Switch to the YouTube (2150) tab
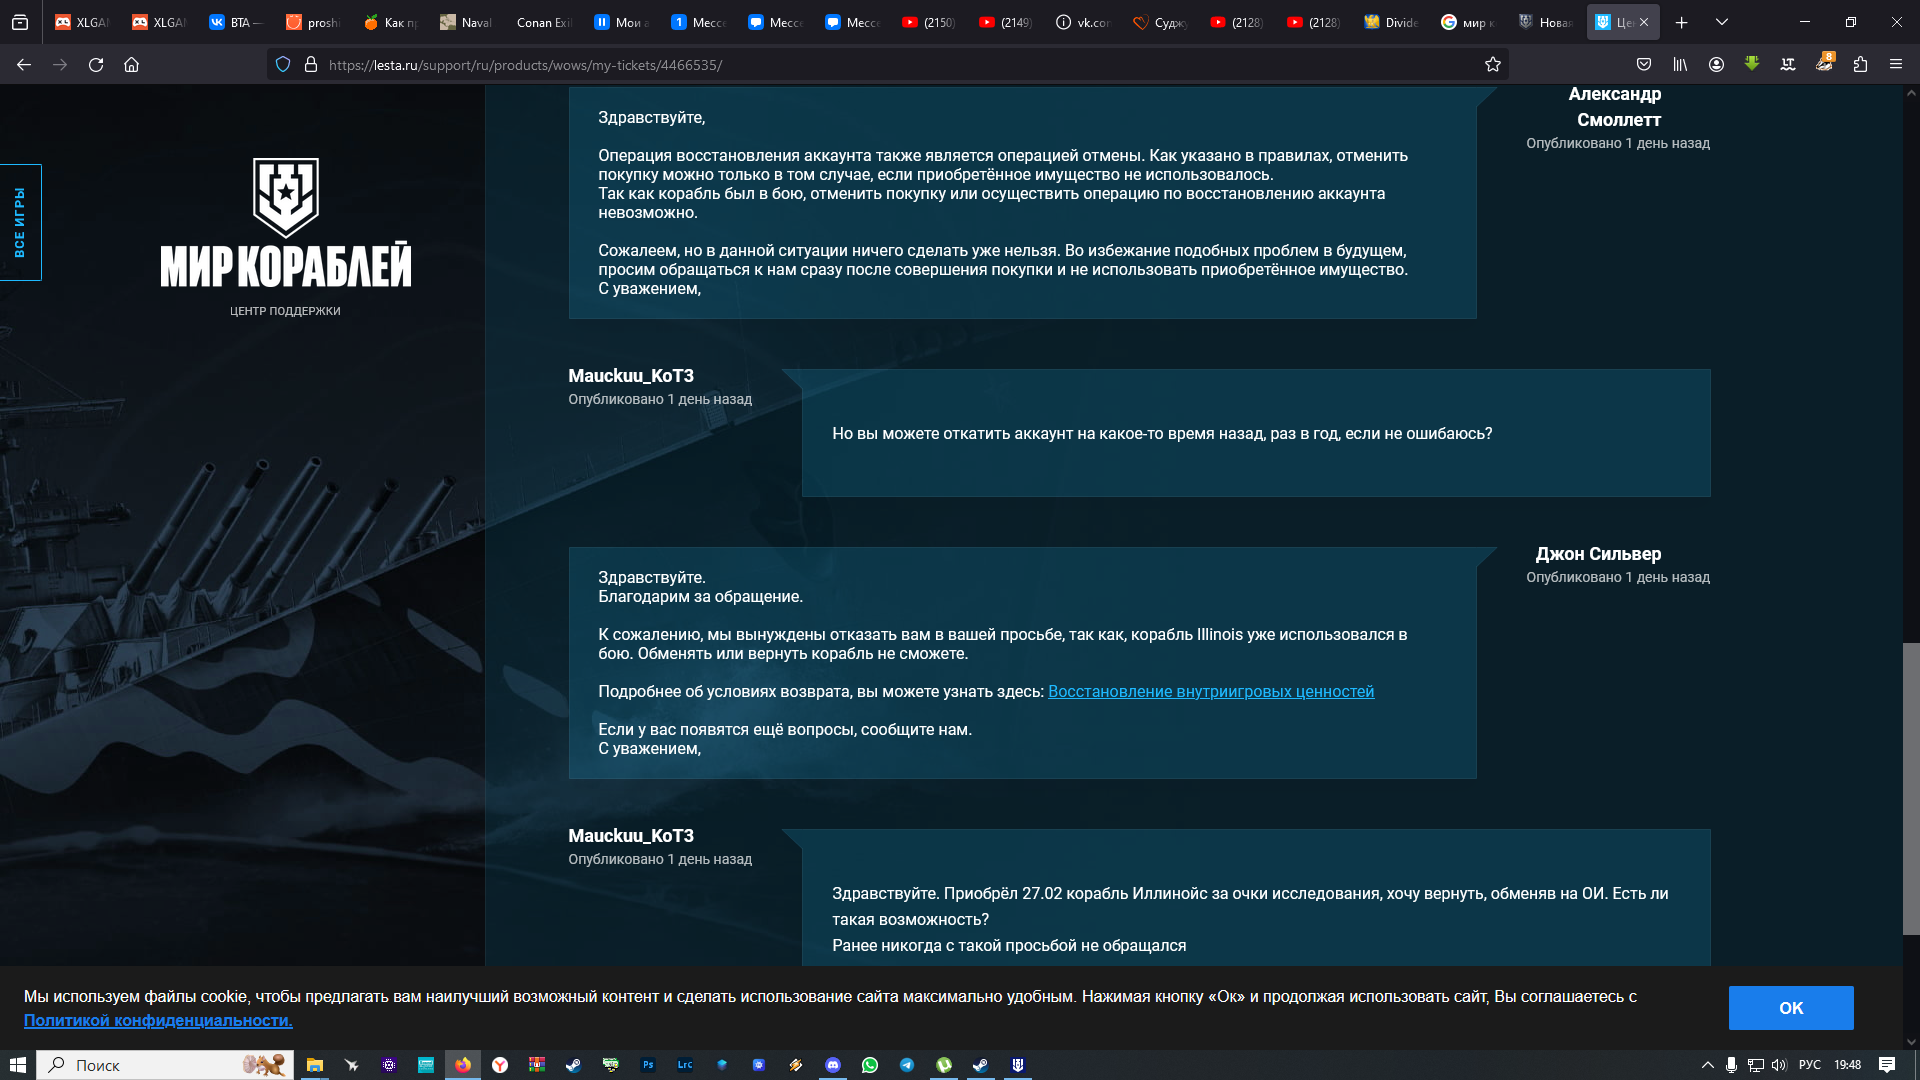The width and height of the screenshot is (1920, 1080). pos(928,22)
